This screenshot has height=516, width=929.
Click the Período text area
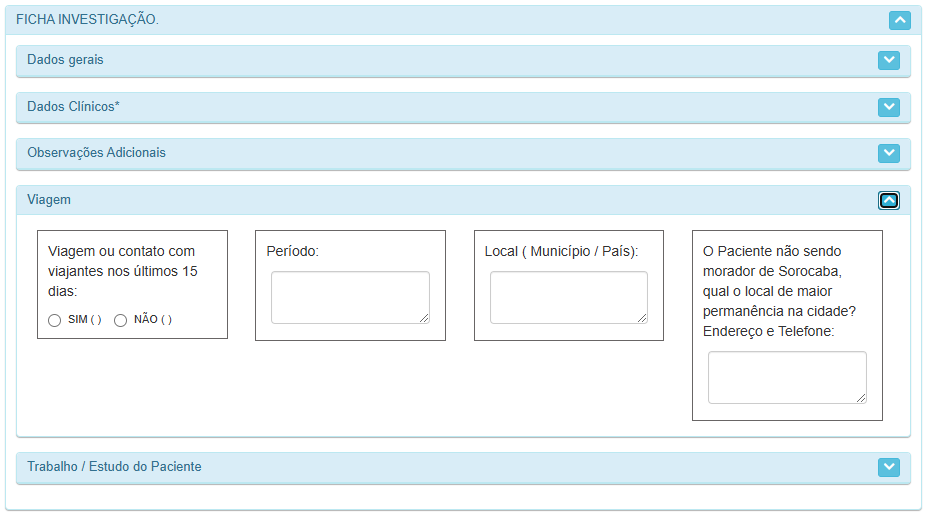[350, 297]
